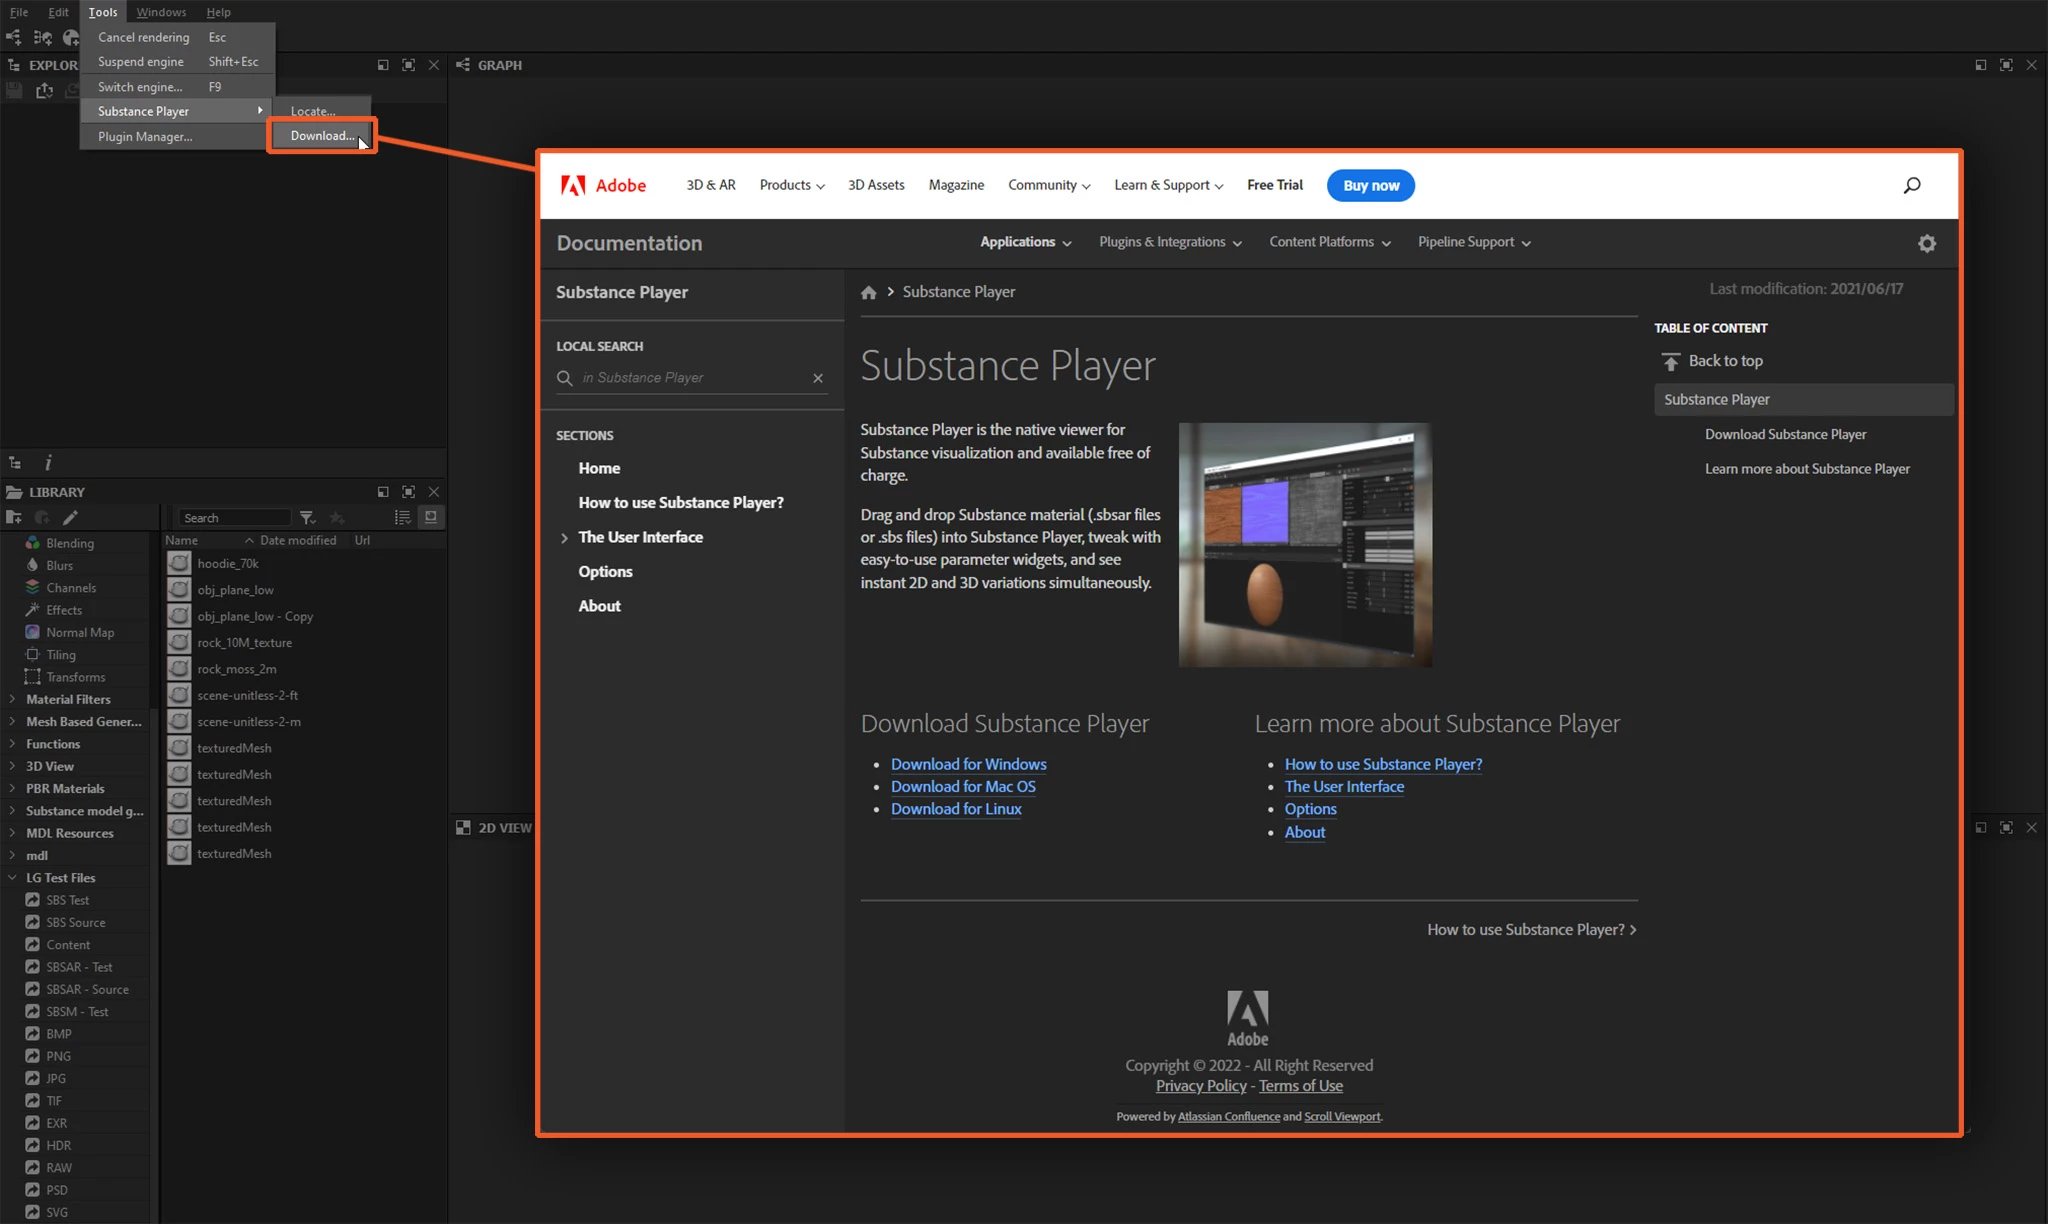The width and height of the screenshot is (2048, 1224).
Task: Click the Adobe site search magnifier icon
Action: pyautogui.click(x=1911, y=185)
